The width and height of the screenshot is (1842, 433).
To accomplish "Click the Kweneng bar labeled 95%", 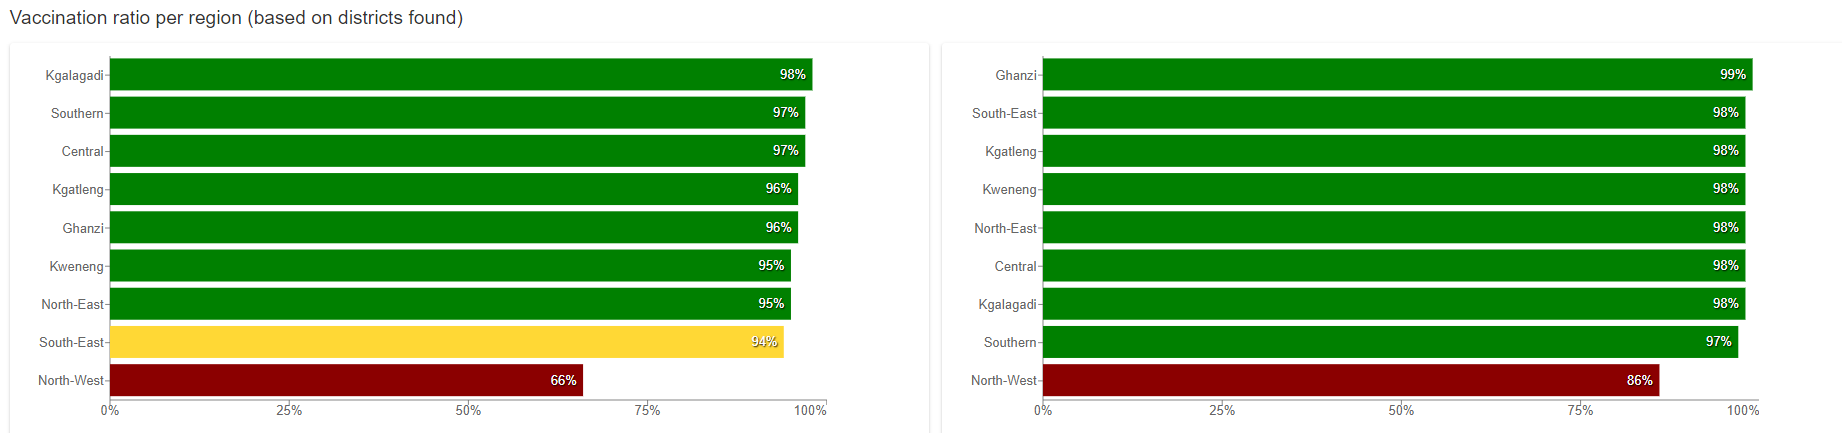I will (450, 266).
